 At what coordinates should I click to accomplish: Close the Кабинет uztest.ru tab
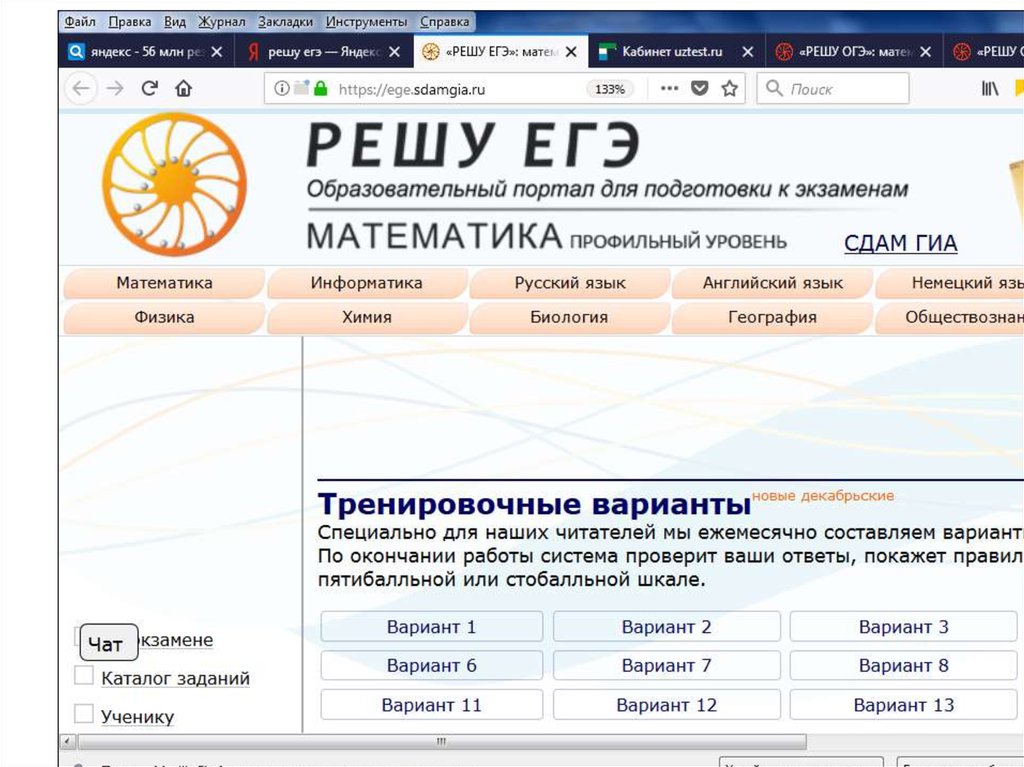pyautogui.click(x=748, y=52)
